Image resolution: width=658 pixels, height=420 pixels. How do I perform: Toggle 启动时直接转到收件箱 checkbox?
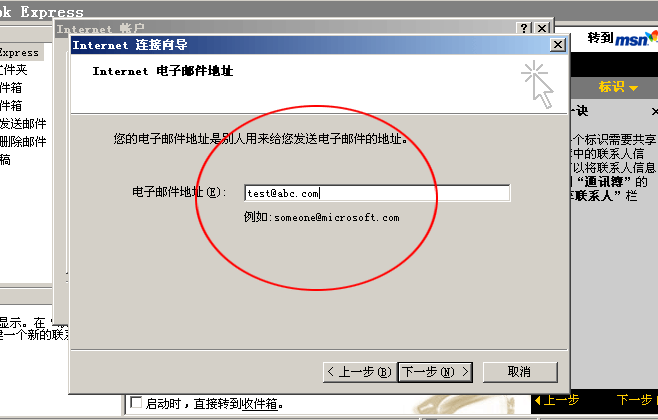tap(136, 402)
